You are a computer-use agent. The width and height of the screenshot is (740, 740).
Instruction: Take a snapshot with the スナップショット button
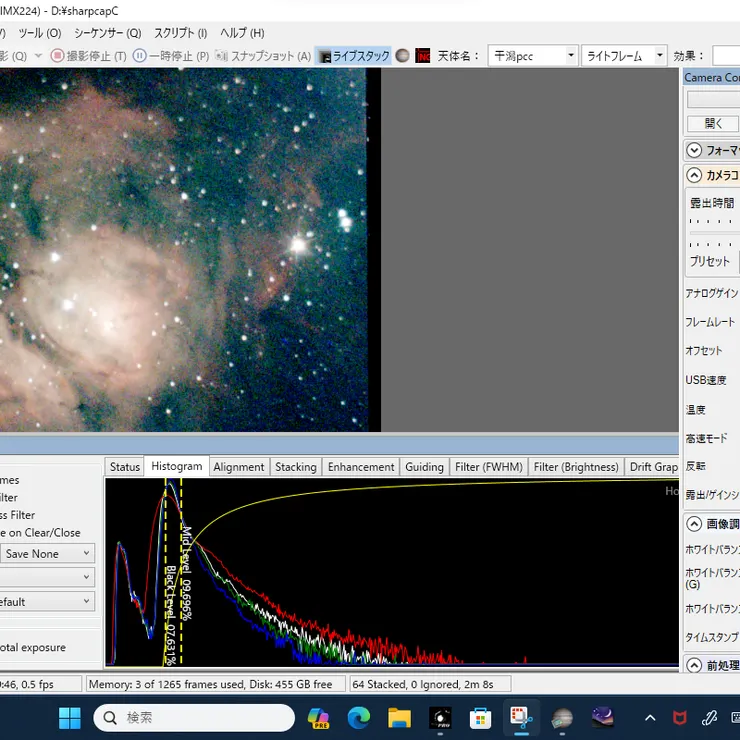tap(263, 56)
